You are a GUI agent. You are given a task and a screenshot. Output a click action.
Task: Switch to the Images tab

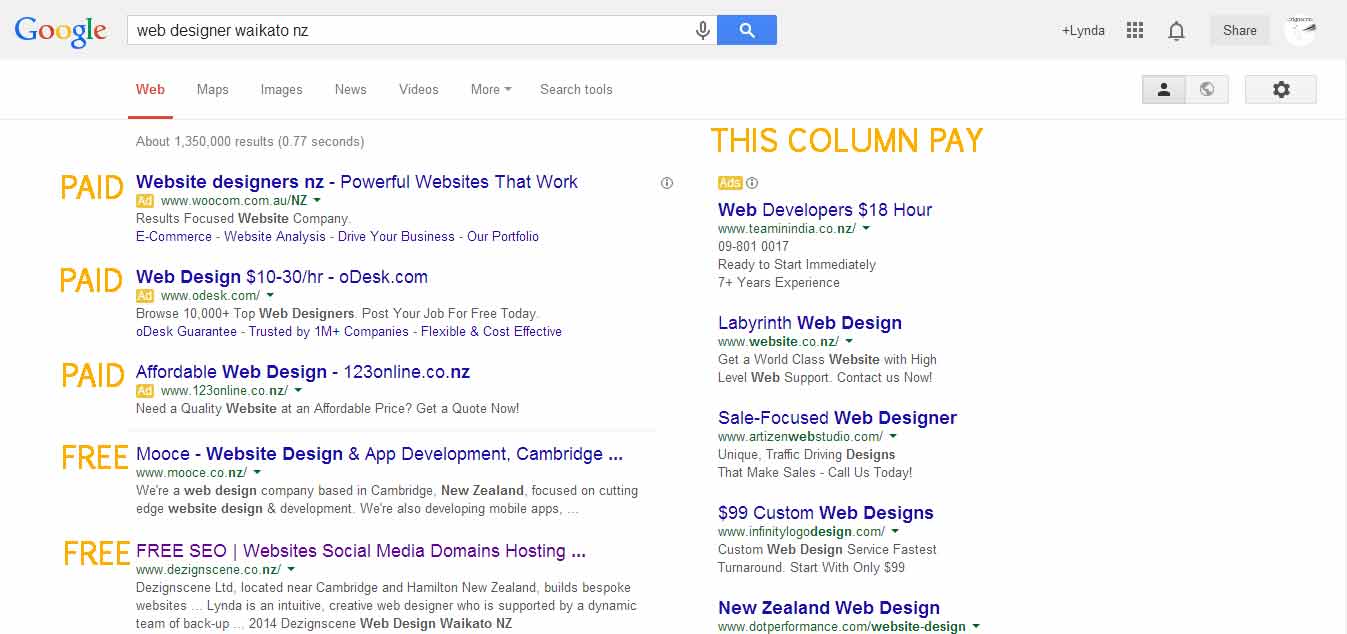click(281, 89)
